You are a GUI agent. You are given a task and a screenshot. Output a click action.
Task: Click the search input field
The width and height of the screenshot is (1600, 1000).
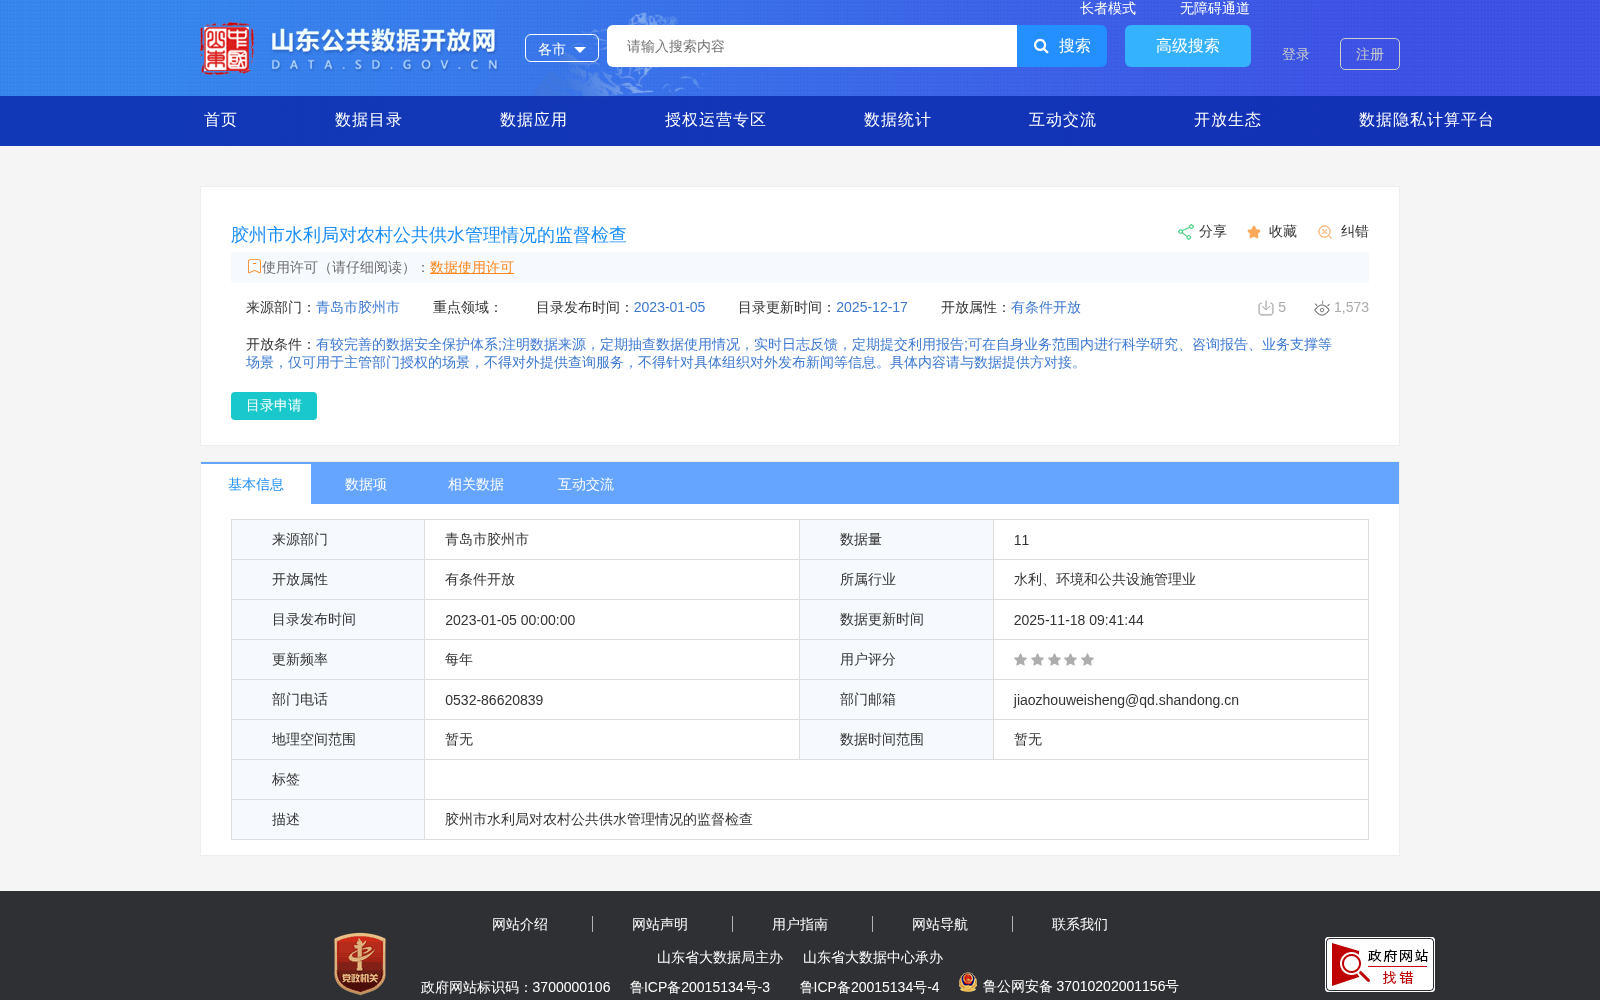[x=812, y=46]
